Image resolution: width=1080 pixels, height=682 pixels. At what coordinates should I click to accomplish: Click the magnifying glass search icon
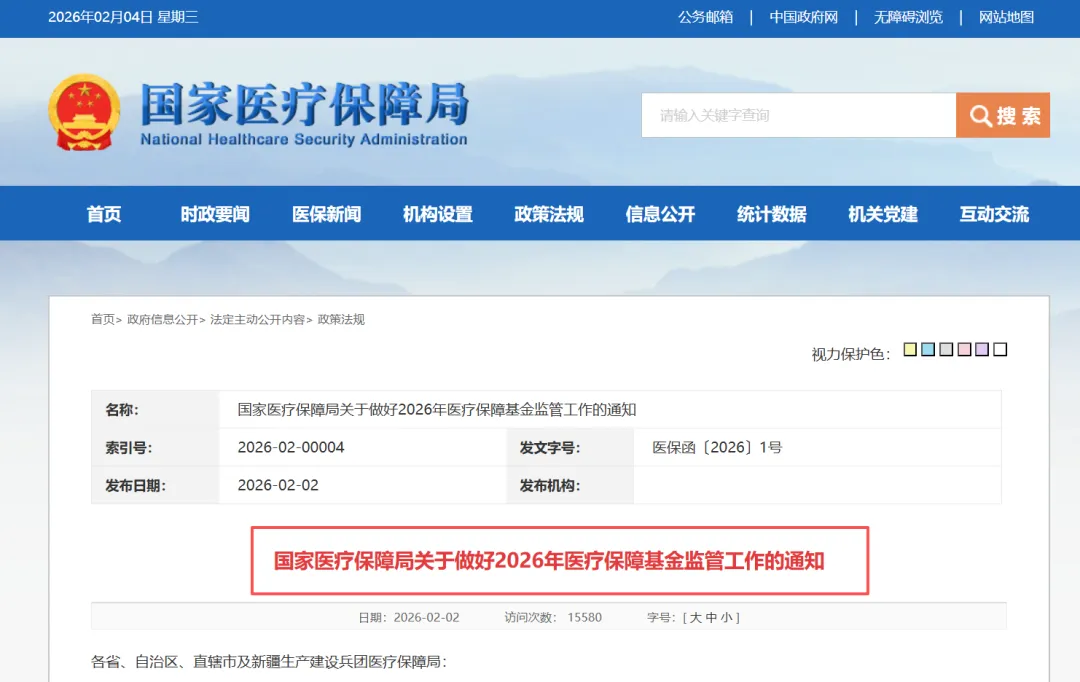tap(980, 114)
